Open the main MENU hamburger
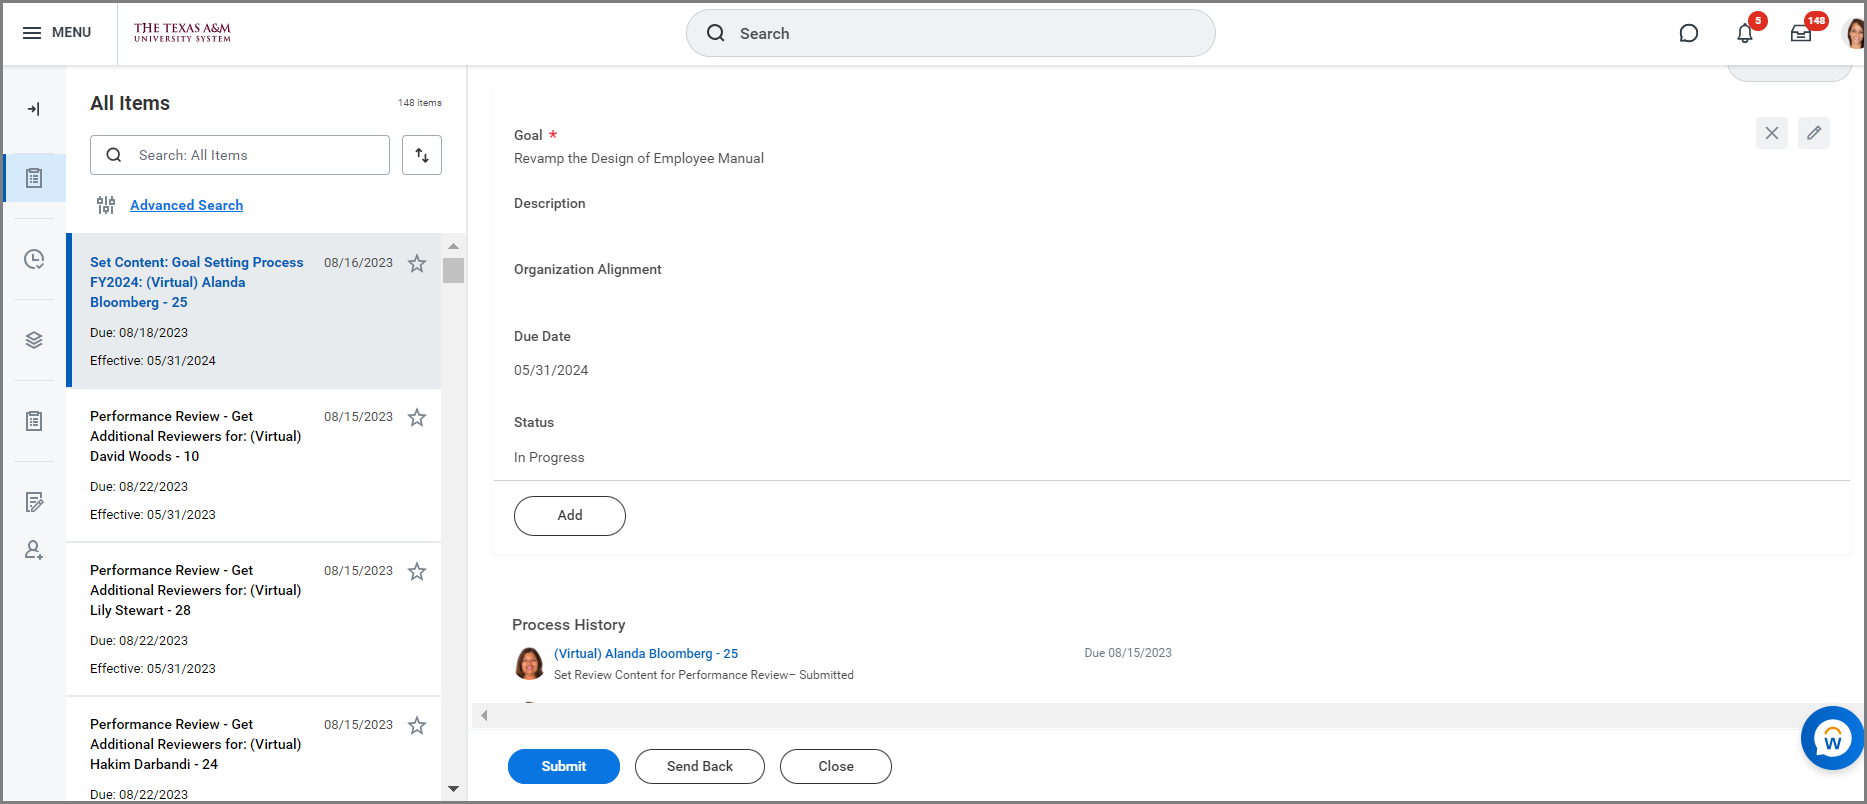This screenshot has height=804, width=1867. point(57,33)
